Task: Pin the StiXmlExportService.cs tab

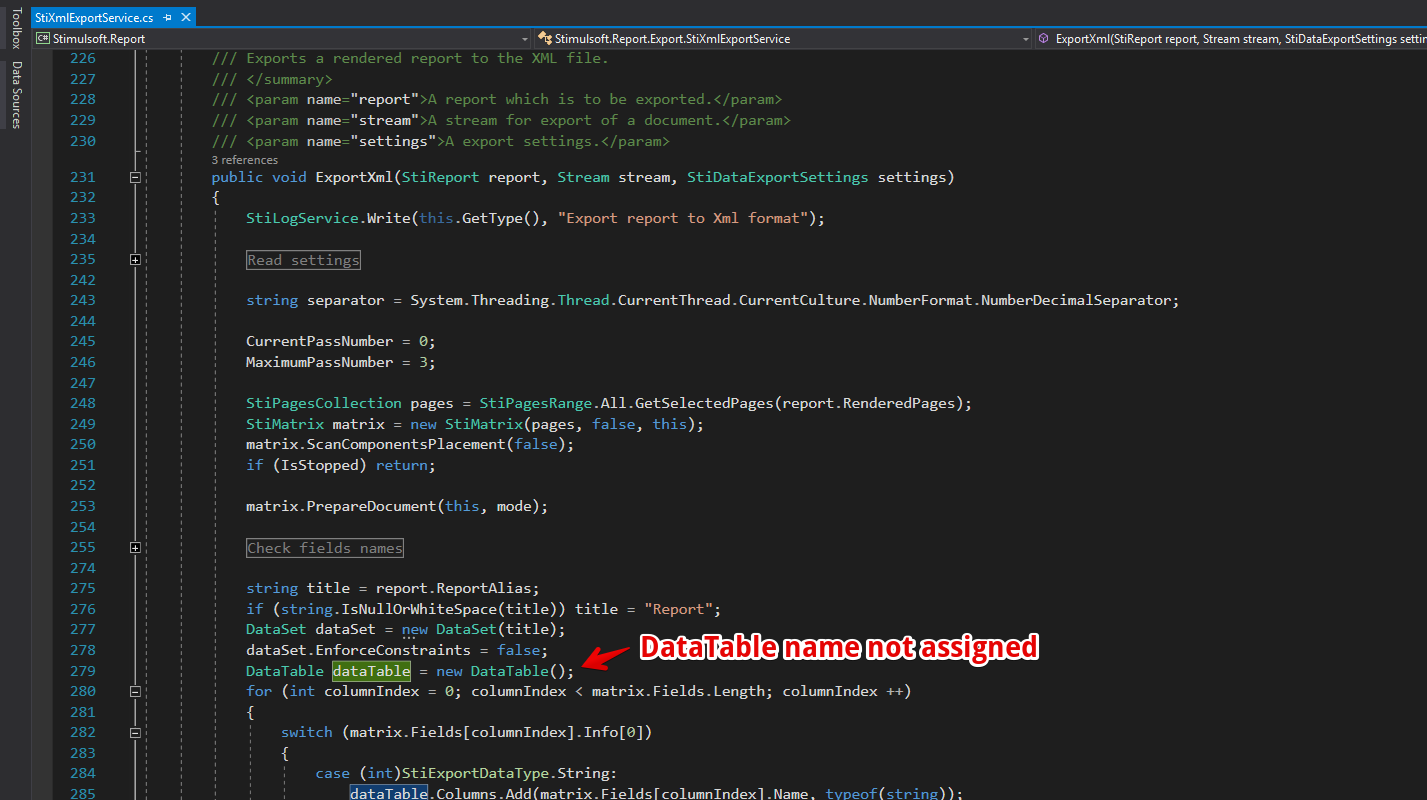Action: (x=168, y=18)
